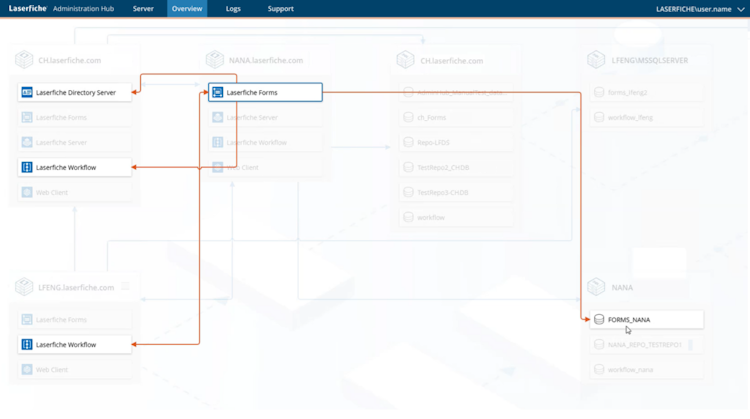Image resolution: width=750 pixels, height=419 pixels.
Task: Select Web Client icon under NANA.laserfiche.com
Action: 218,167
